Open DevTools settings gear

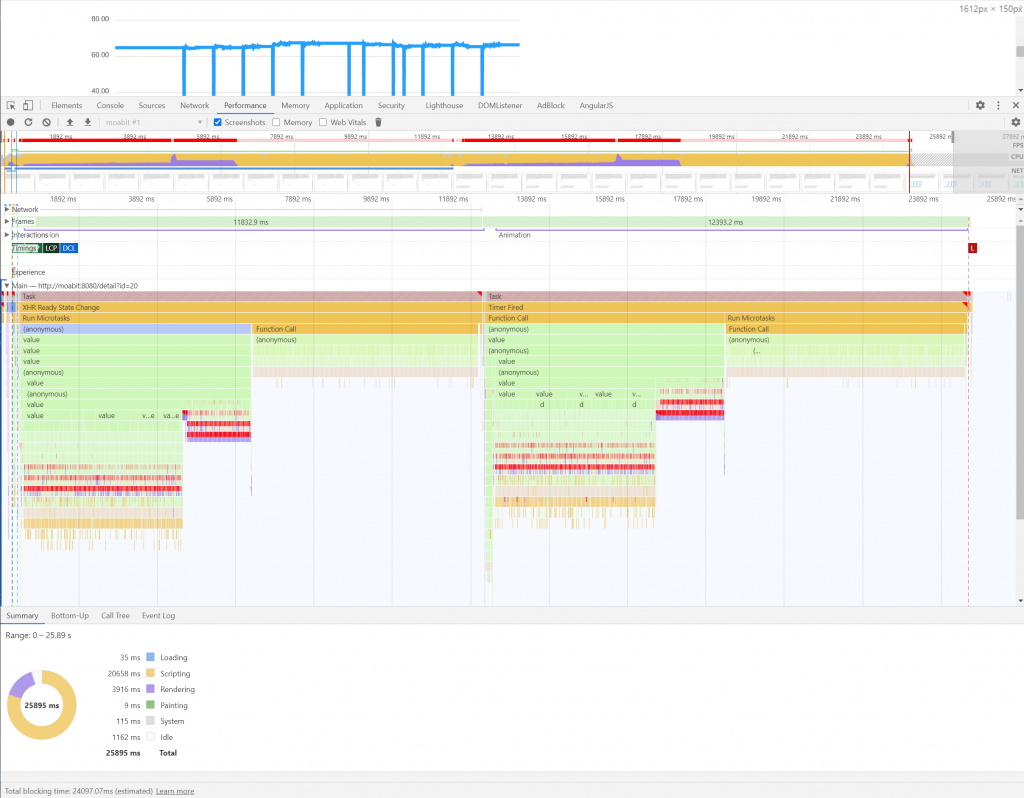(980, 105)
